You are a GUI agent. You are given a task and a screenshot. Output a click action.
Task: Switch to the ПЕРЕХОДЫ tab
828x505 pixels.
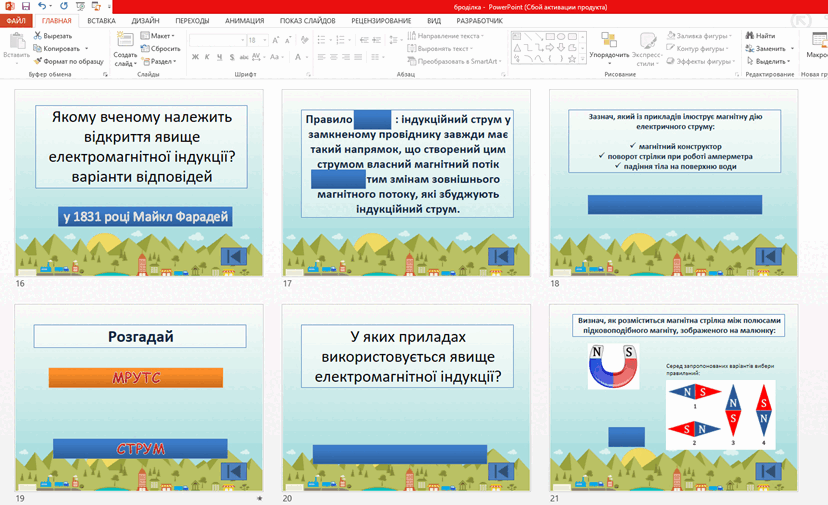tap(192, 21)
